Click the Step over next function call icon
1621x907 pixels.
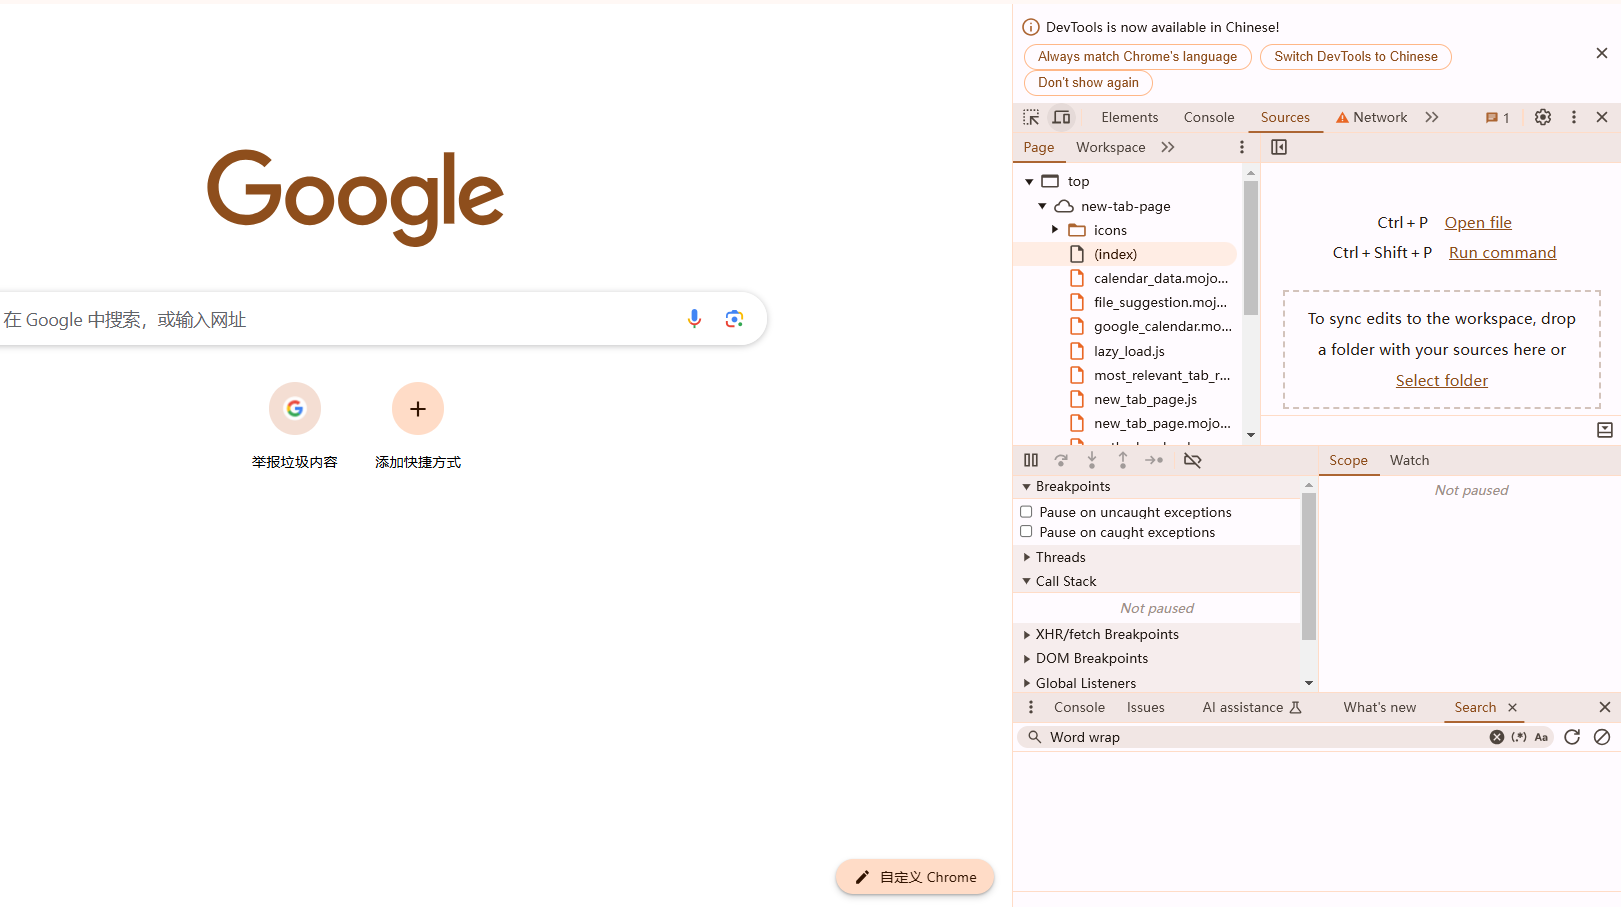click(x=1061, y=460)
